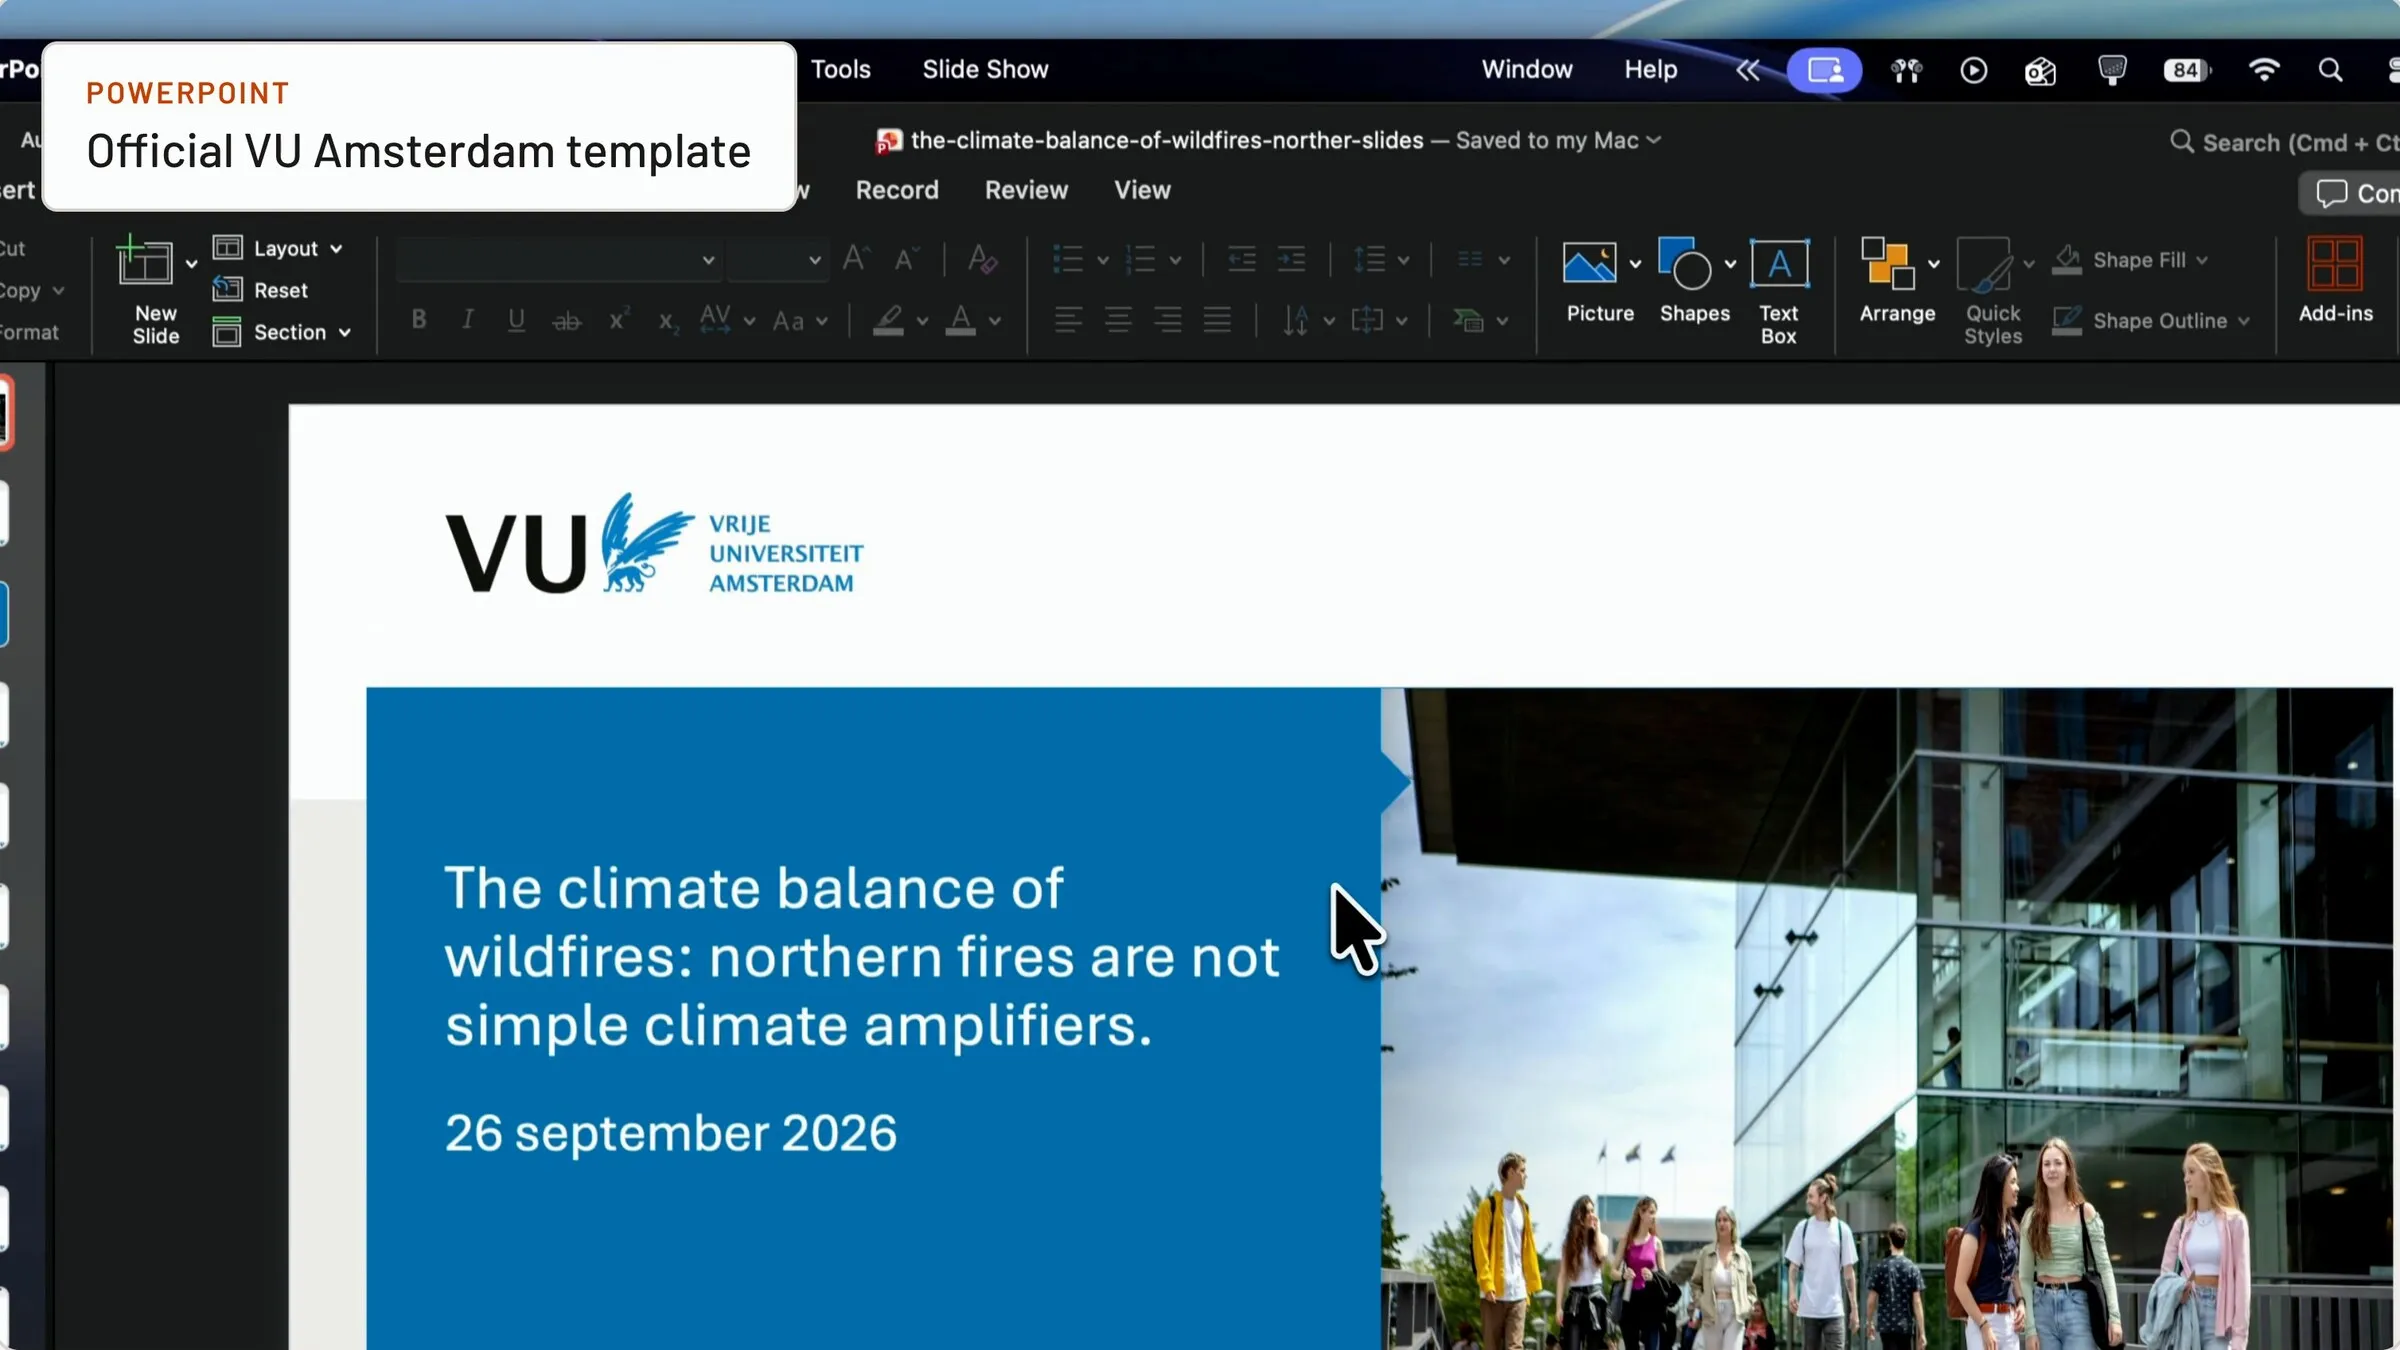Open the Slide Show menu

(985, 70)
